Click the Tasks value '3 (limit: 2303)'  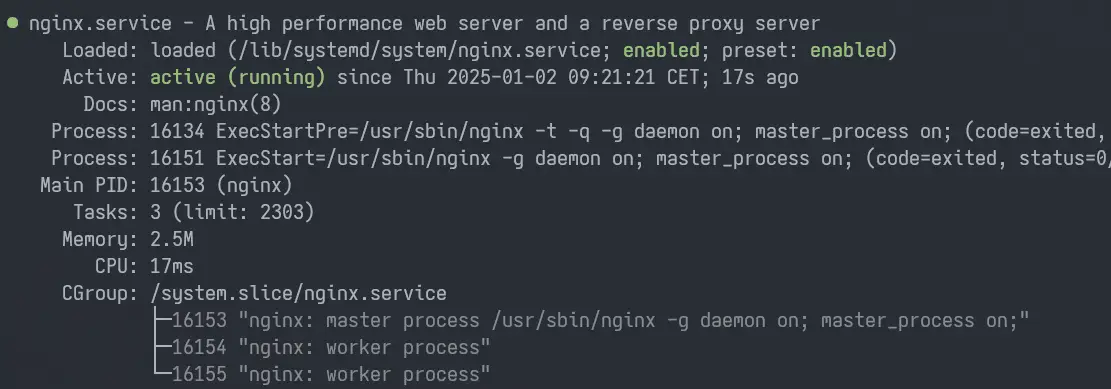232,212
